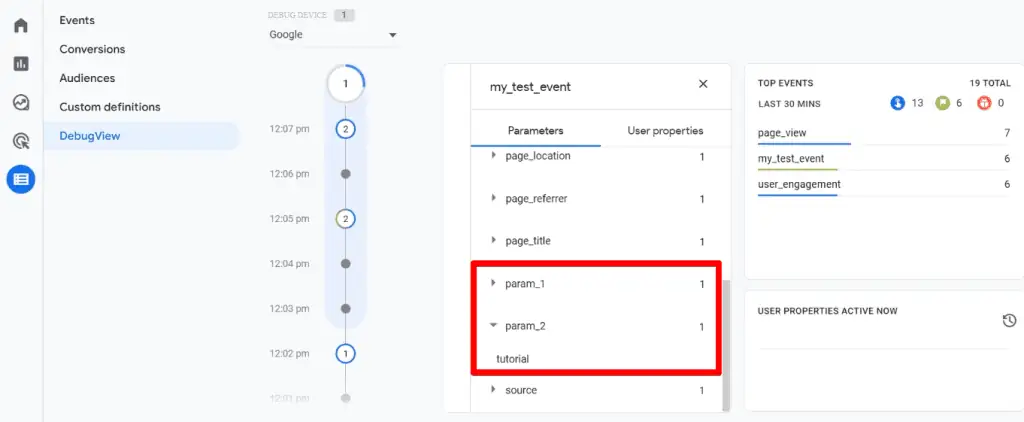
Task: Switch to the Parameters tab
Action: [x=536, y=131]
